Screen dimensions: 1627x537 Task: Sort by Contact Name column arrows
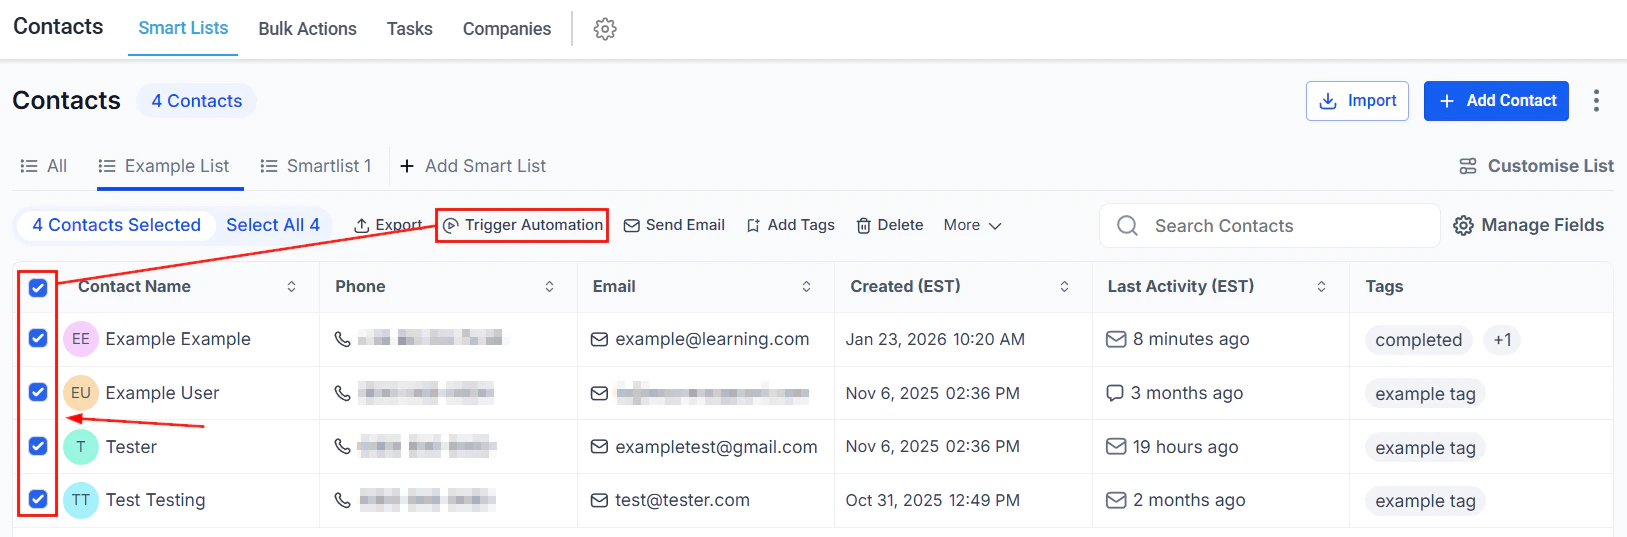click(x=291, y=287)
